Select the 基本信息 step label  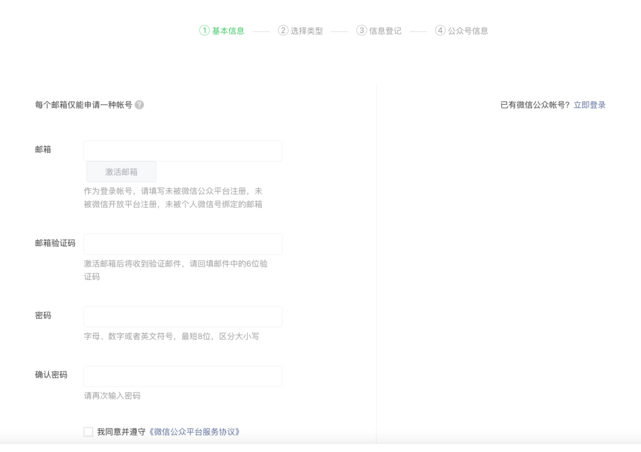pos(228,31)
